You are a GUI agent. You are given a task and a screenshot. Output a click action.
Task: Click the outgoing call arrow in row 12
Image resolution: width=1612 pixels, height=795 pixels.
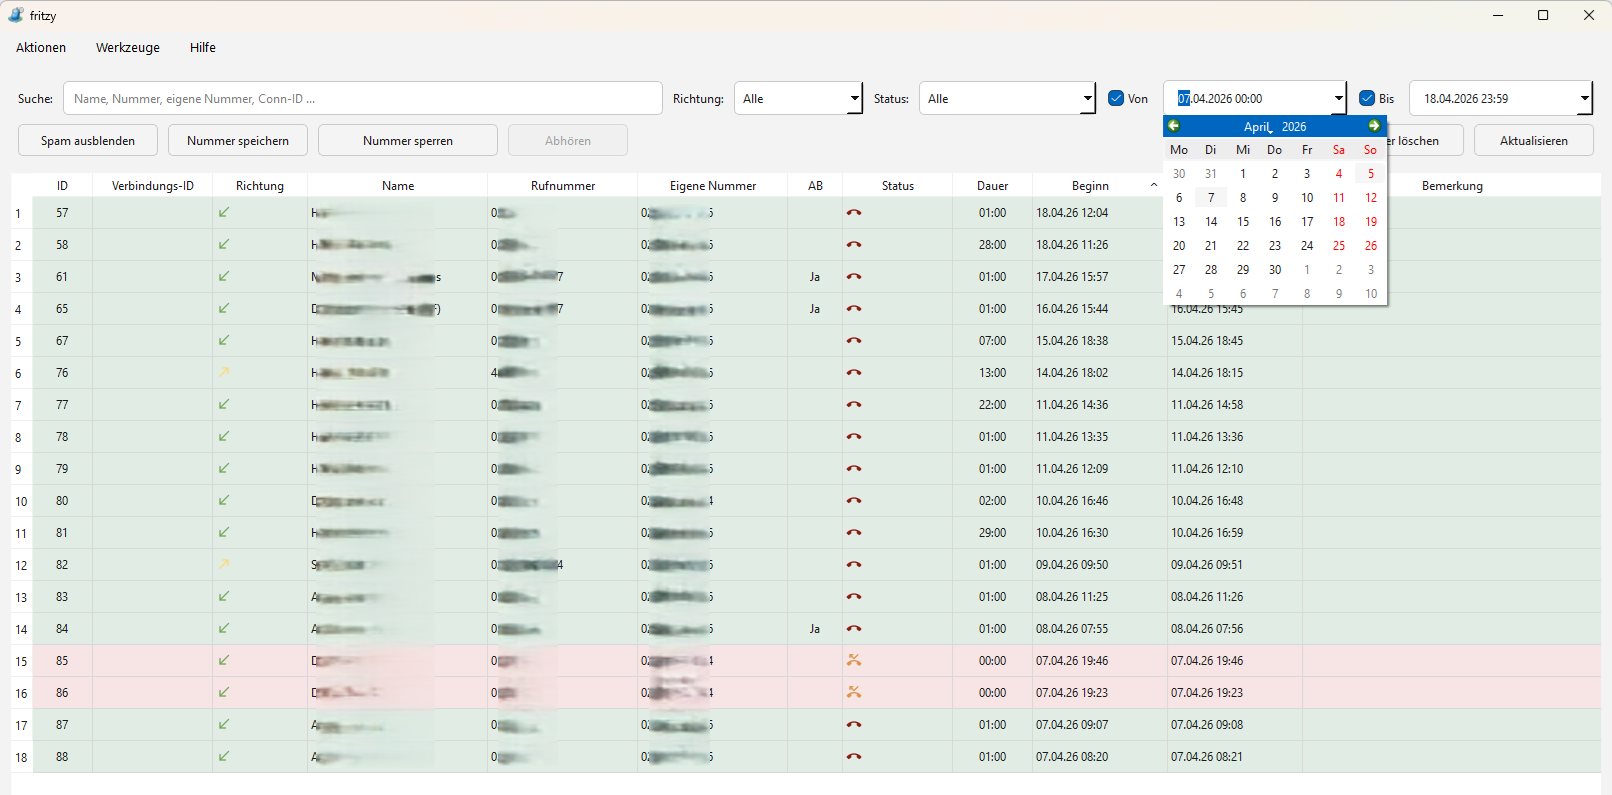(x=224, y=564)
